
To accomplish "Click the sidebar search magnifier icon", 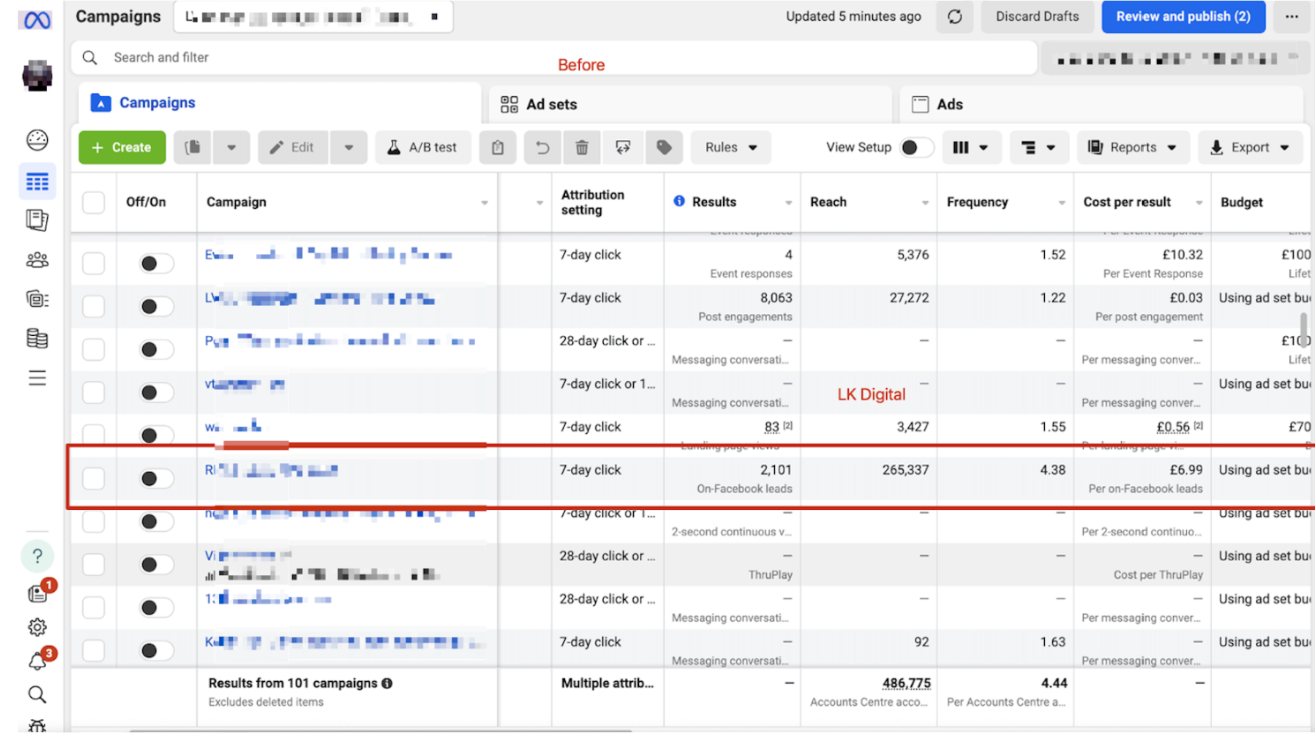I will pyautogui.click(x=37, y=694).
